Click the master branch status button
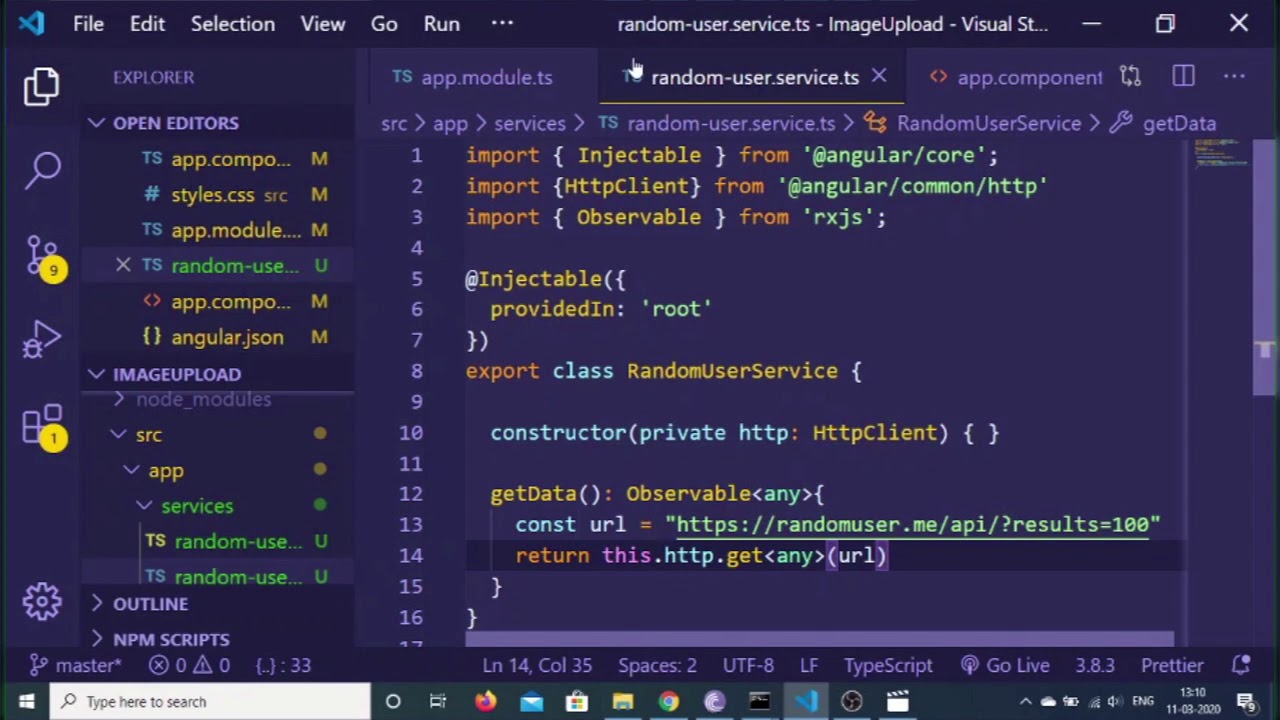 (x=76, y=665)
